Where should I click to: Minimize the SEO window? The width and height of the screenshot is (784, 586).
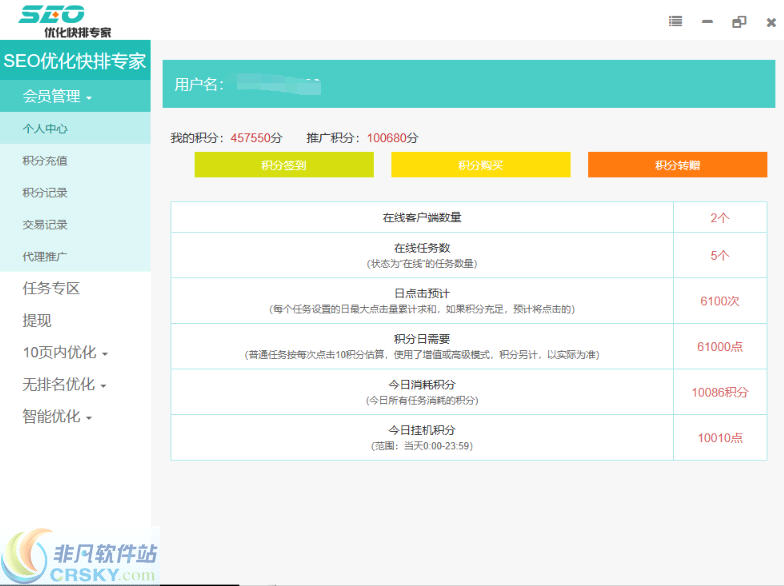click(x=707, y=22)
